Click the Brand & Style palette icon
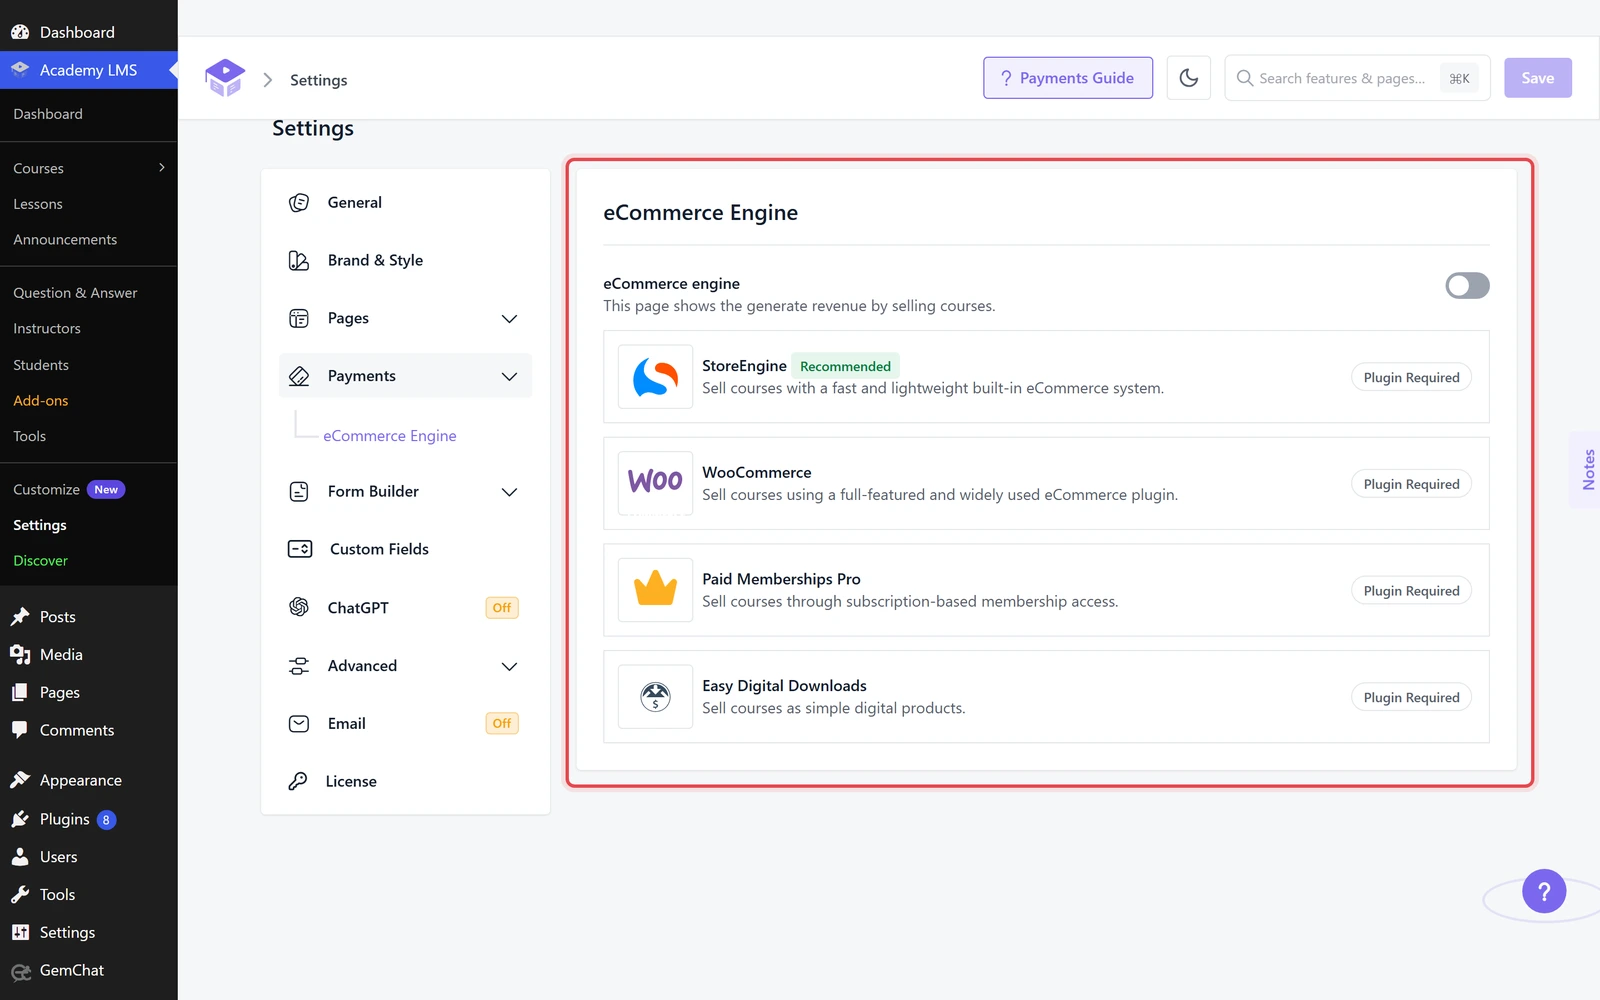The width and height of the screenshot is (1600, 1000). tap(299, 261)
